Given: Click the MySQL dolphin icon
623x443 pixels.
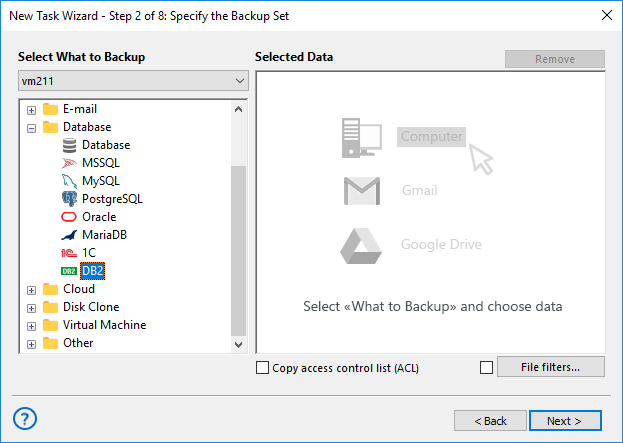Looking at the screenshot, I should (x=69, y=181).
